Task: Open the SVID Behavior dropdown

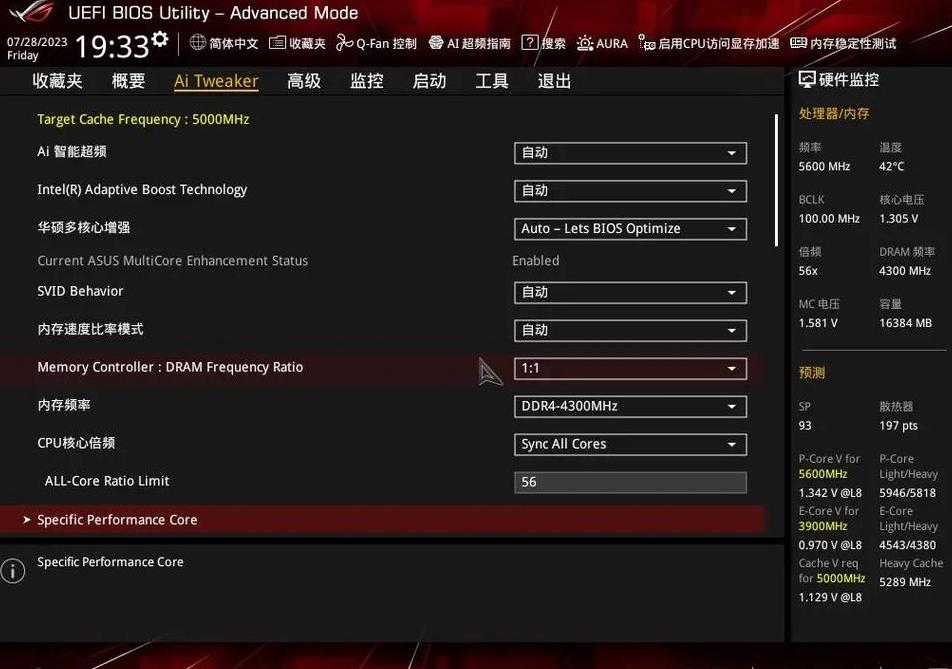Action: coord(630,293)
